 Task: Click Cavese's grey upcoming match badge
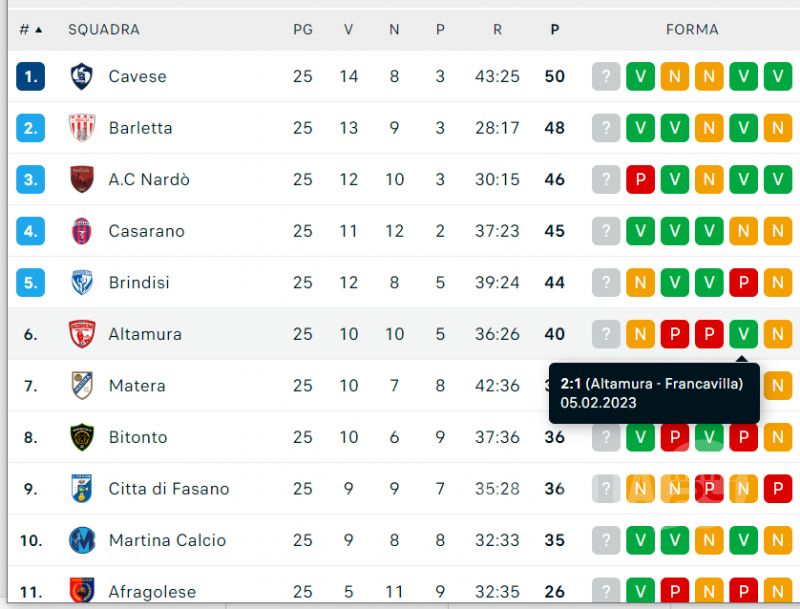[x=606, y=77]
